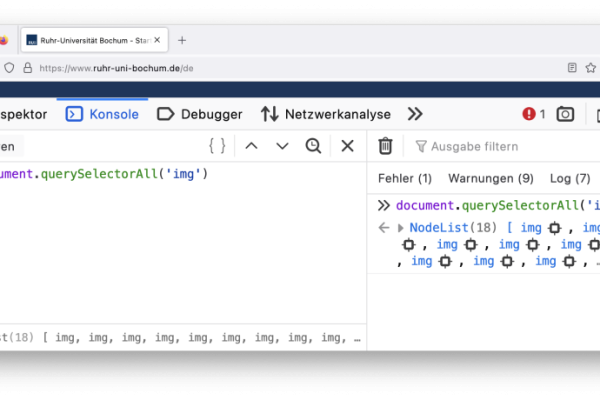Click querySelectorAll code in editor
The image size is (600, 400).
point(99,174)
